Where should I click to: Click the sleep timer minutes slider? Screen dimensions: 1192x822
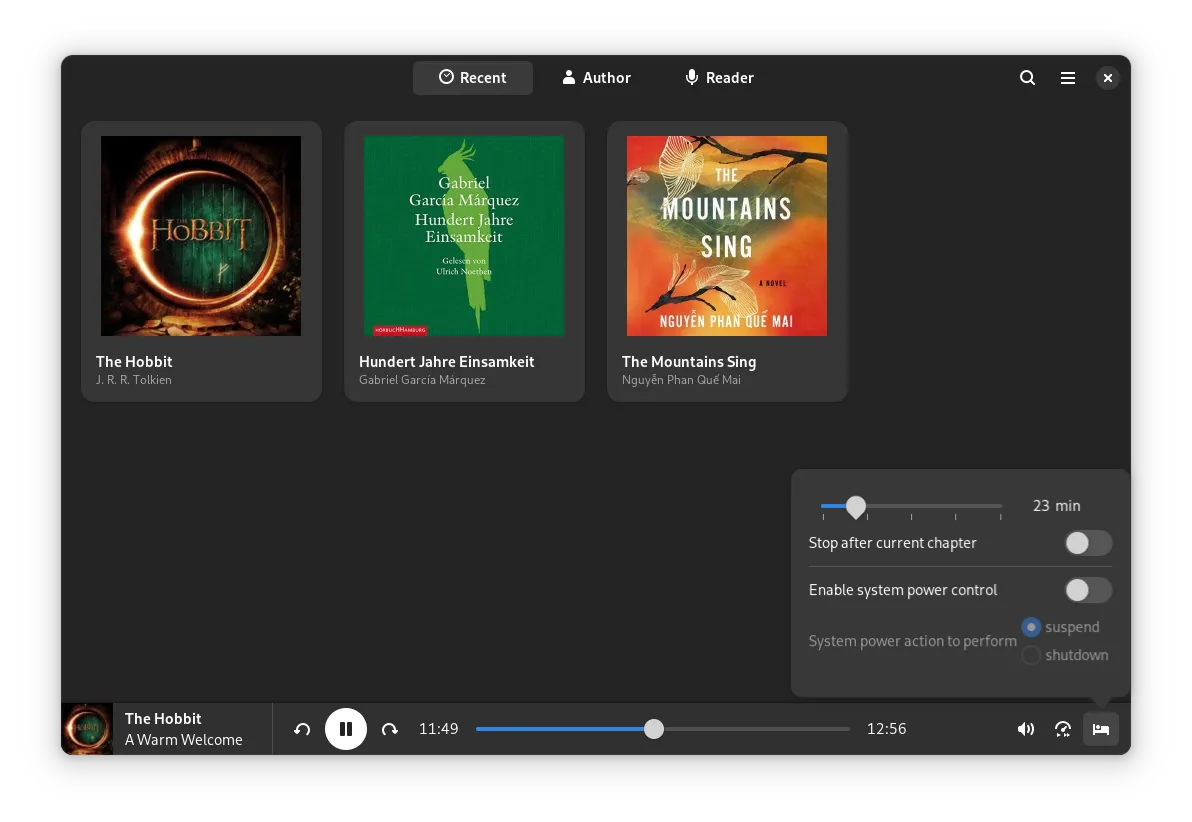(x=910, y=506)
